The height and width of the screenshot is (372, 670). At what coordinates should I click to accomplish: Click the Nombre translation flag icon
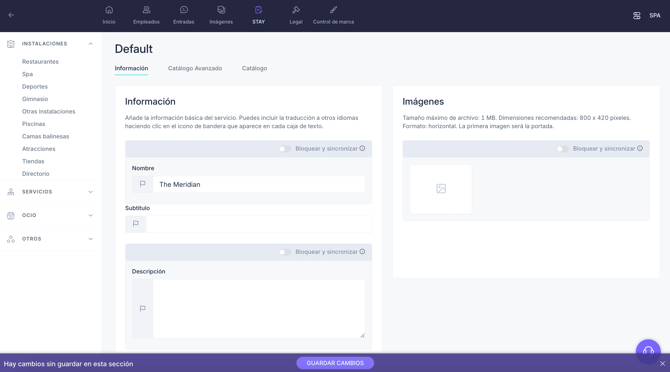[x=143, y=184]
